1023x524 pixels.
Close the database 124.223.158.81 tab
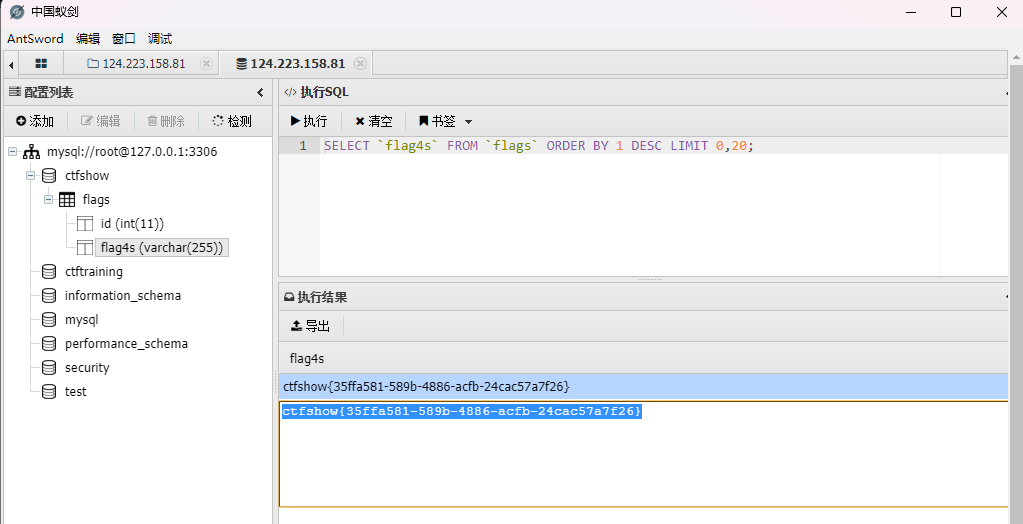pos(360,63)
